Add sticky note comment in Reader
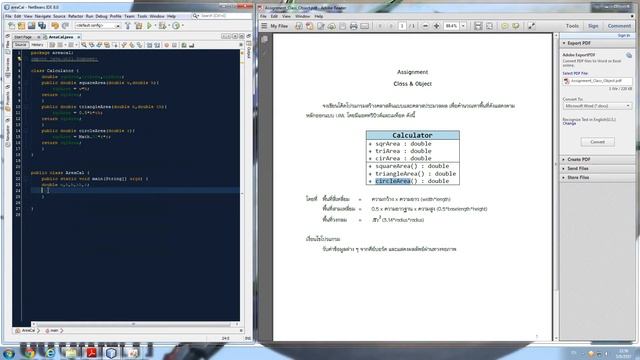This screenshot has height=360, width=640. (x=505, y=26)
